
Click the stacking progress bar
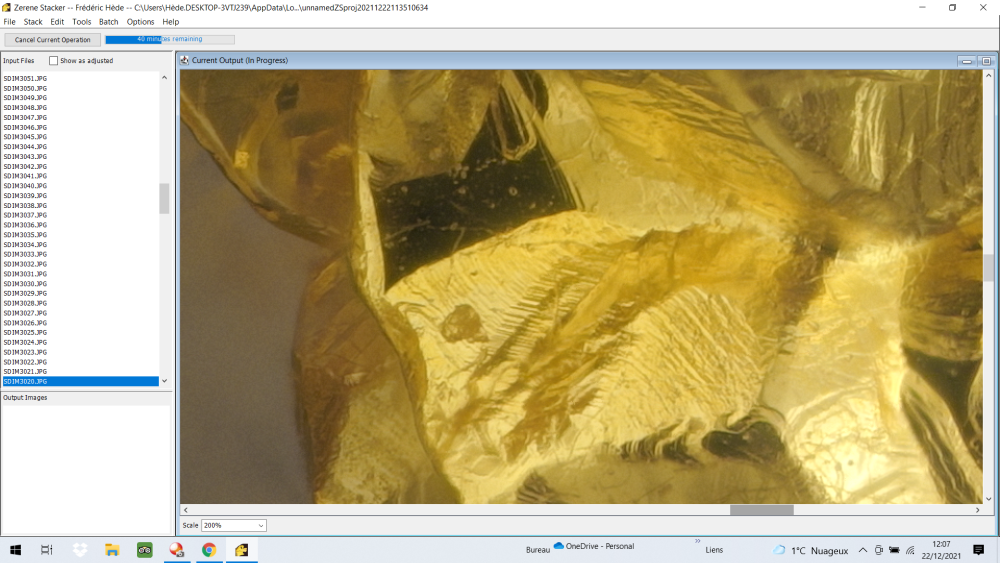(169, 40)
